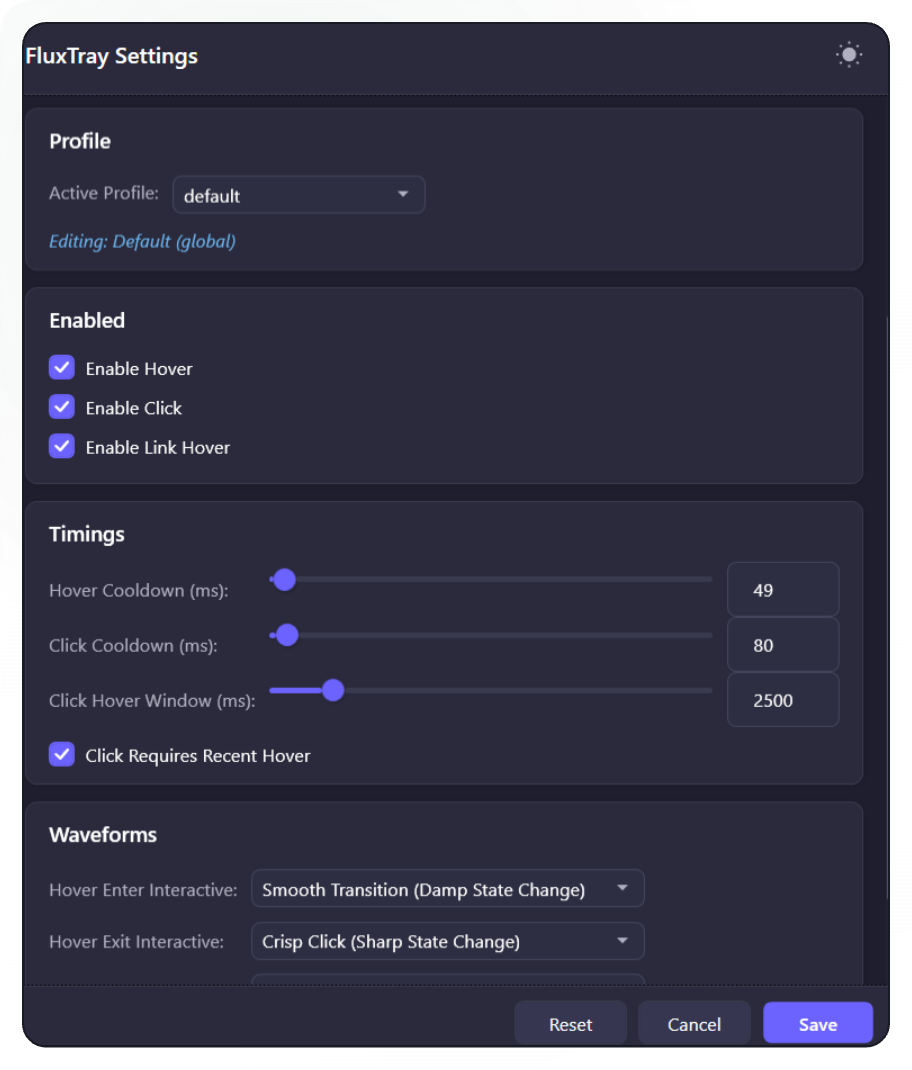
Task: Open the Hover Enter Interactive waveform dropdown
Action: [446, 888]
